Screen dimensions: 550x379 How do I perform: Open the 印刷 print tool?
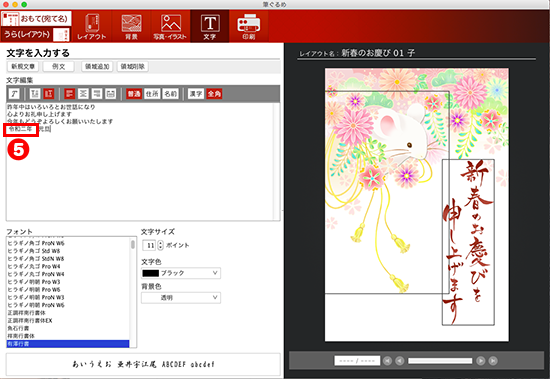coord(248,26)
